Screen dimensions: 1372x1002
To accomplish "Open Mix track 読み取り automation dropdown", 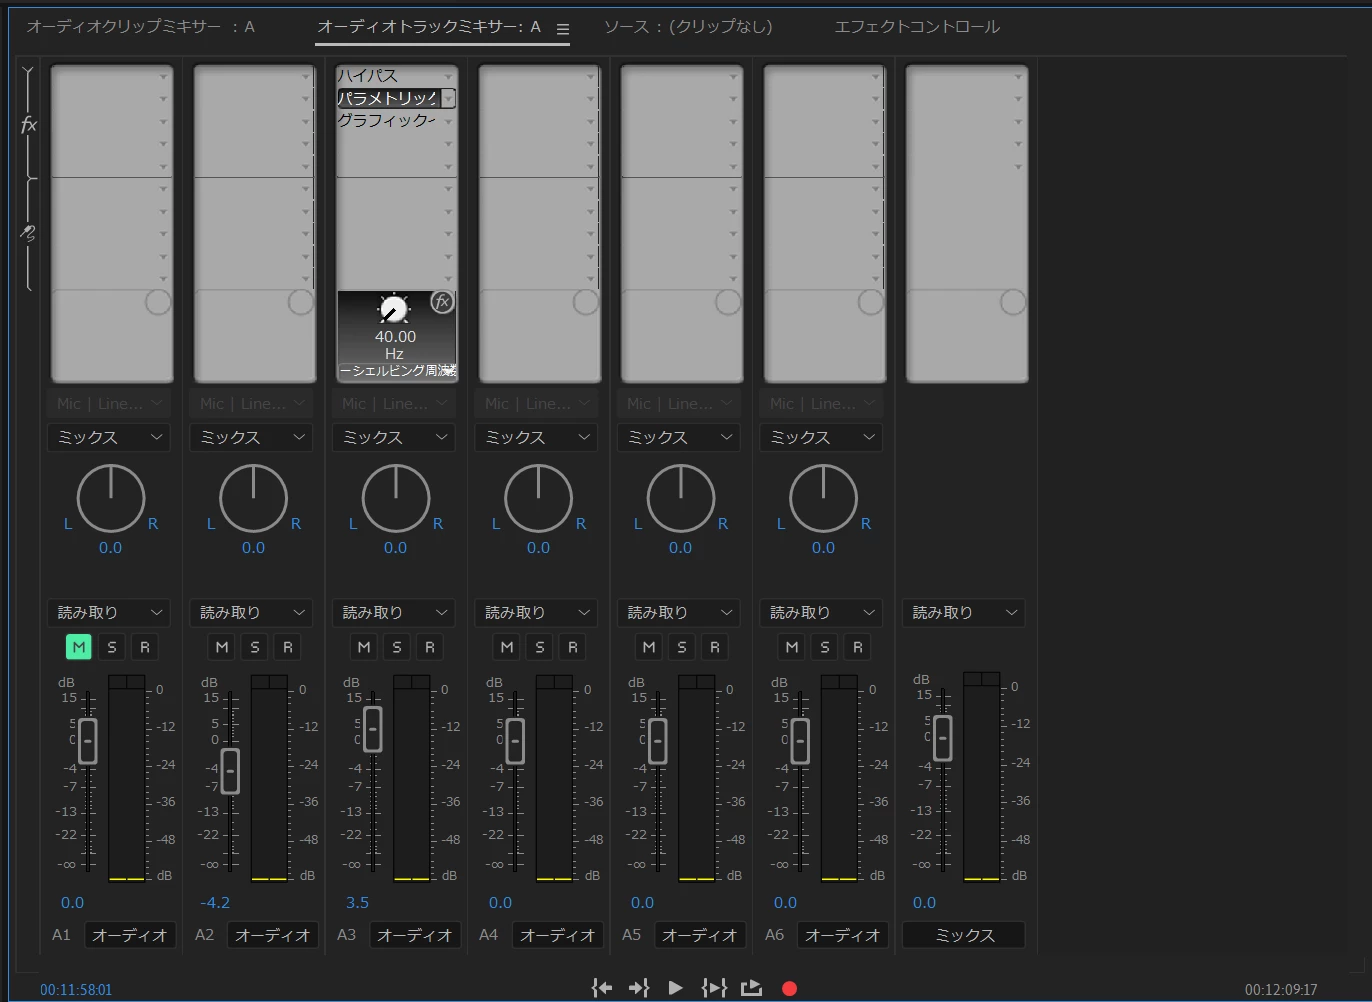I will pyautogui.click(x=964, y=612).
